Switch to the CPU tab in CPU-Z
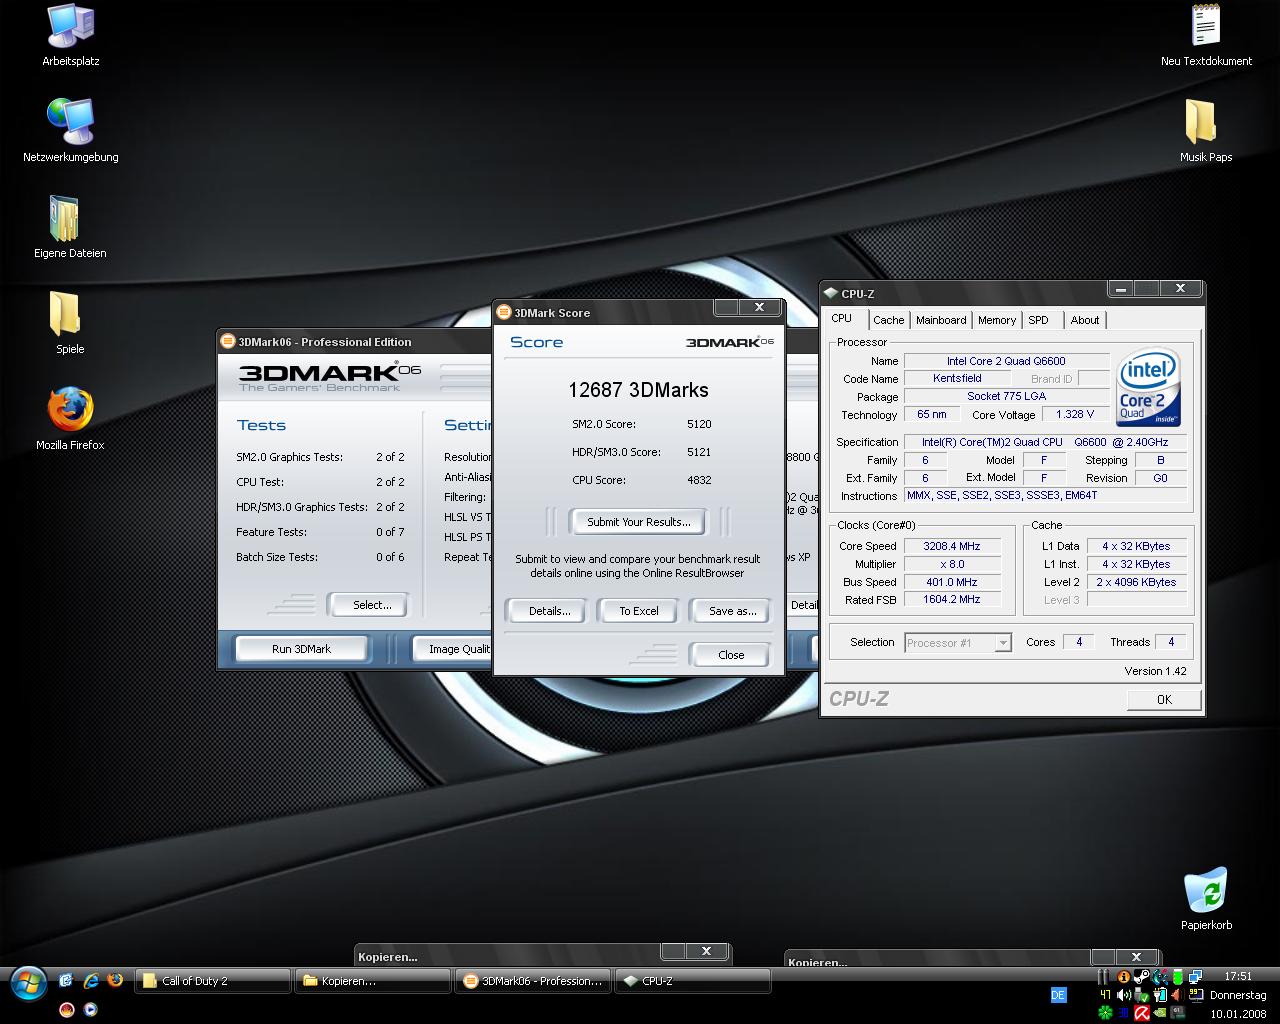The height and width of the screenshot is (1024, 1280). (x=842, y=319)
